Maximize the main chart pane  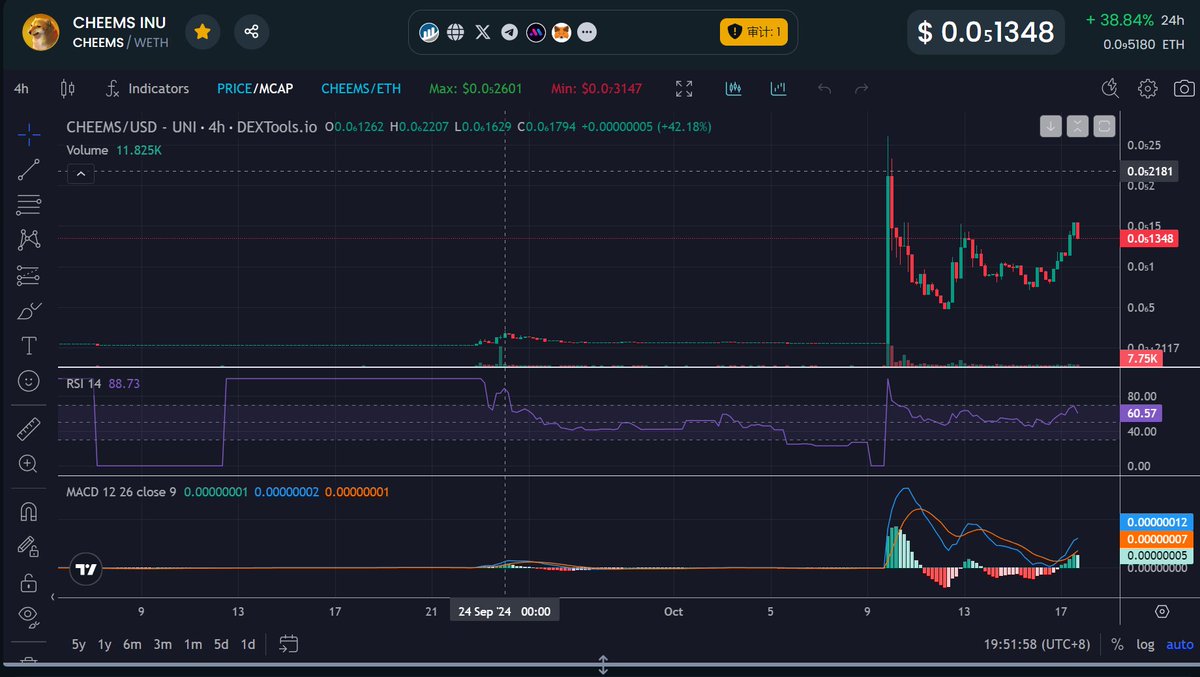(1104, 126)
